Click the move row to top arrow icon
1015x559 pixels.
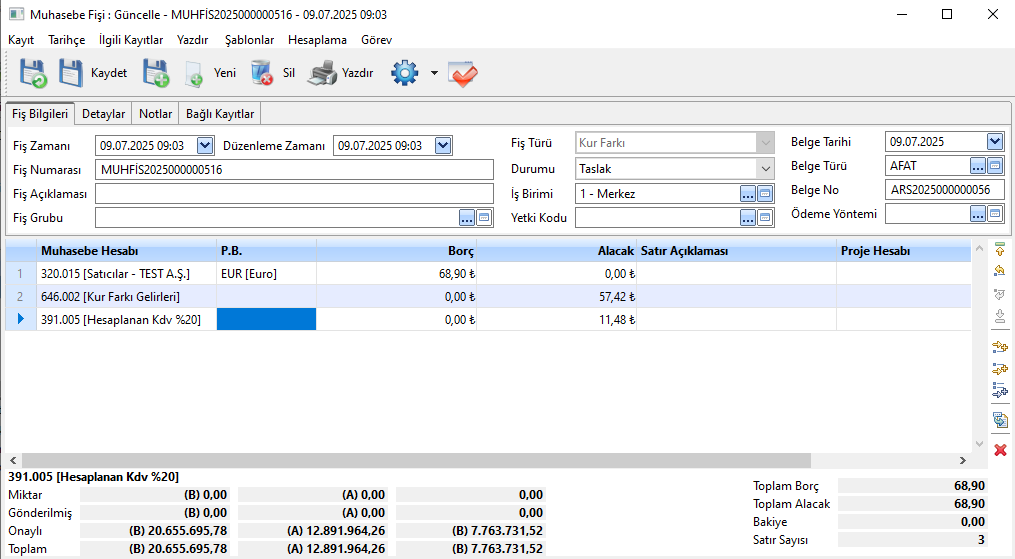[999, 248]
